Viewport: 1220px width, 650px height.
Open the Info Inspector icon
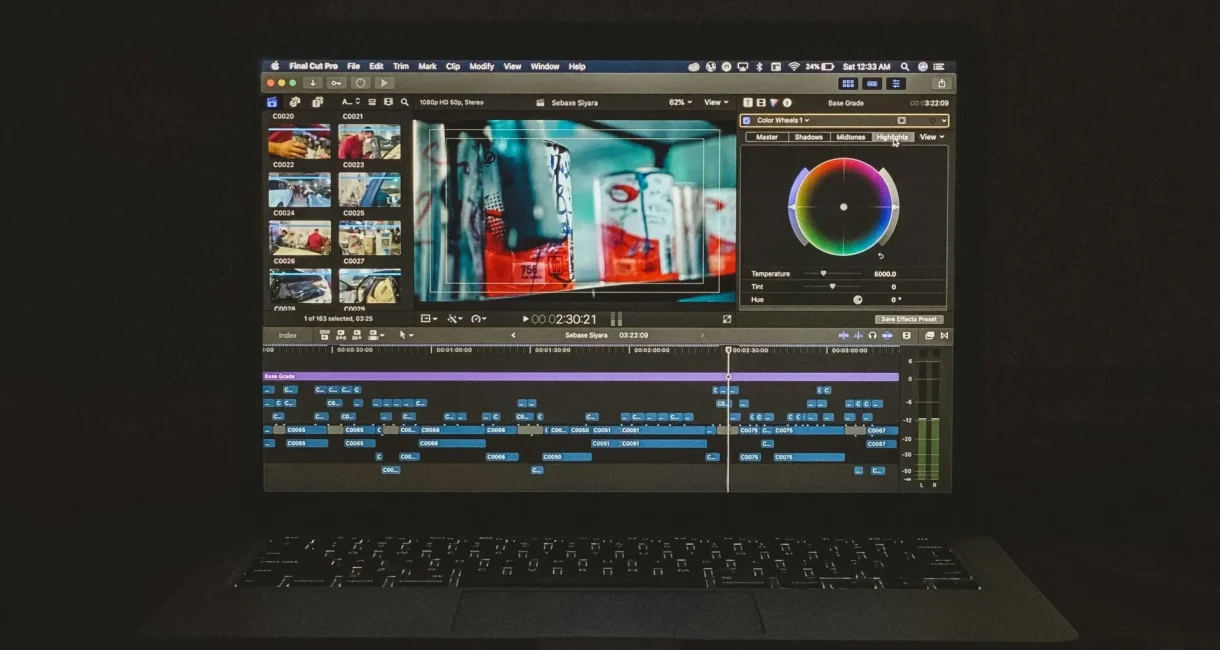click(x=787, y=102)
